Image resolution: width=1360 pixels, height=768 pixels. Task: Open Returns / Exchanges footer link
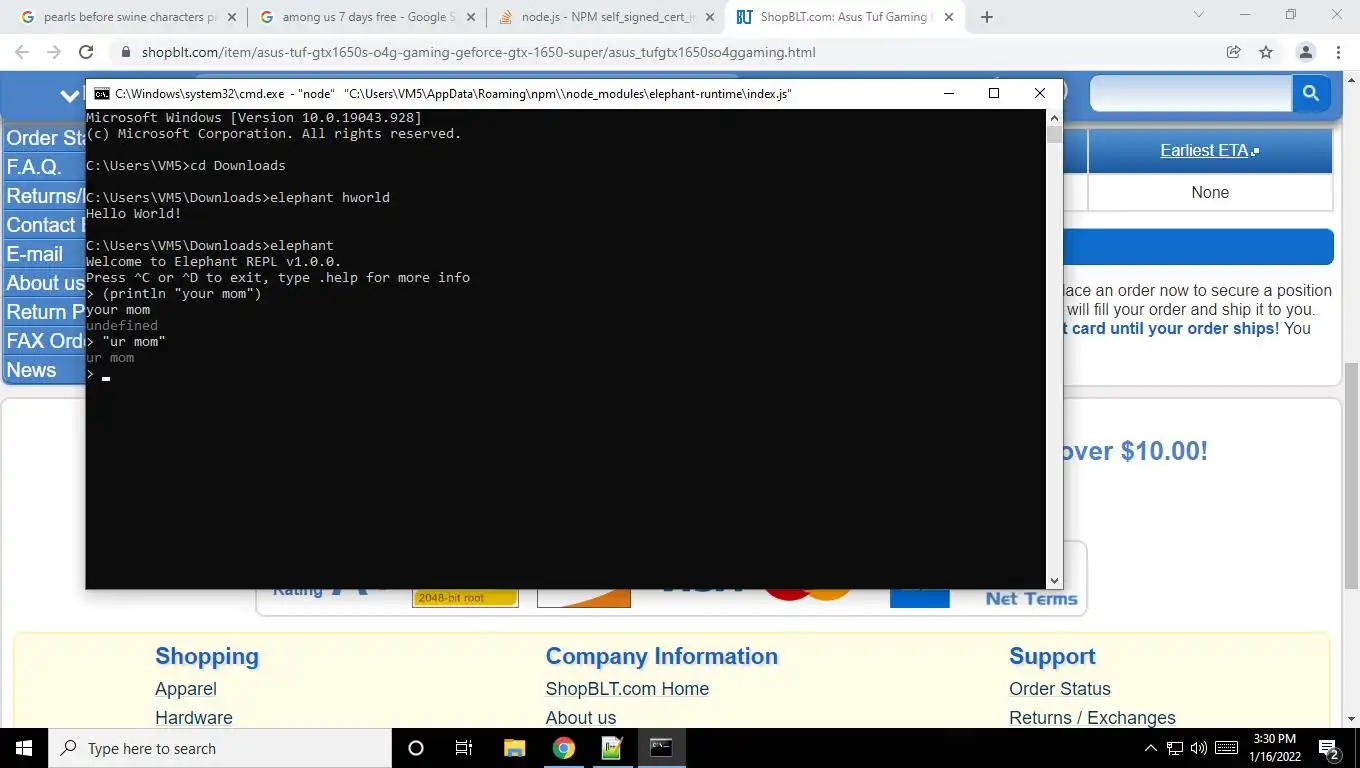[1092, 718]
